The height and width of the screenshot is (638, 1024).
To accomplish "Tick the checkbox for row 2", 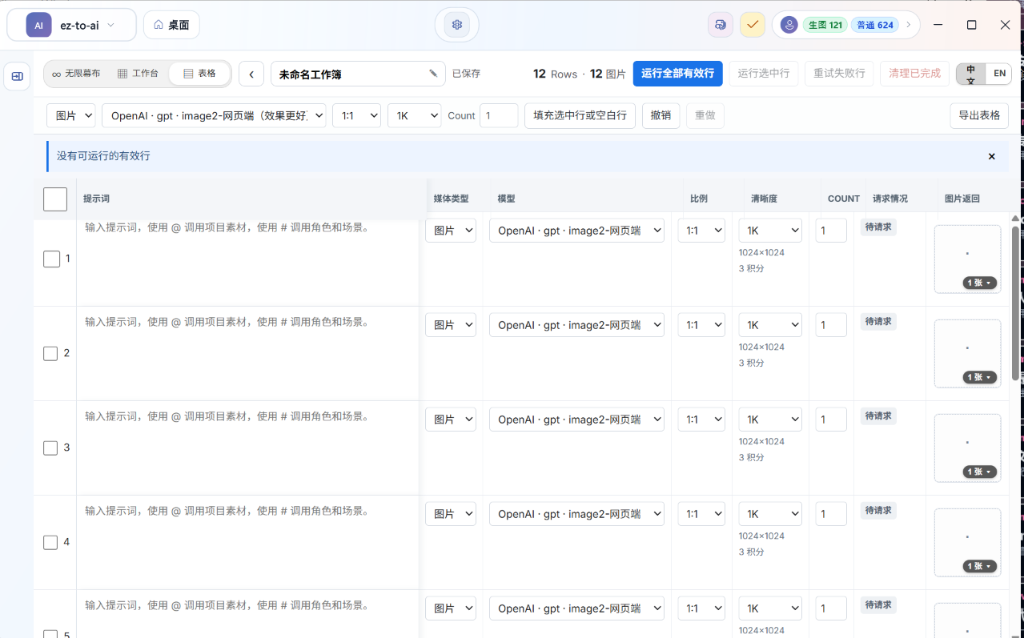I will (51, 353).
